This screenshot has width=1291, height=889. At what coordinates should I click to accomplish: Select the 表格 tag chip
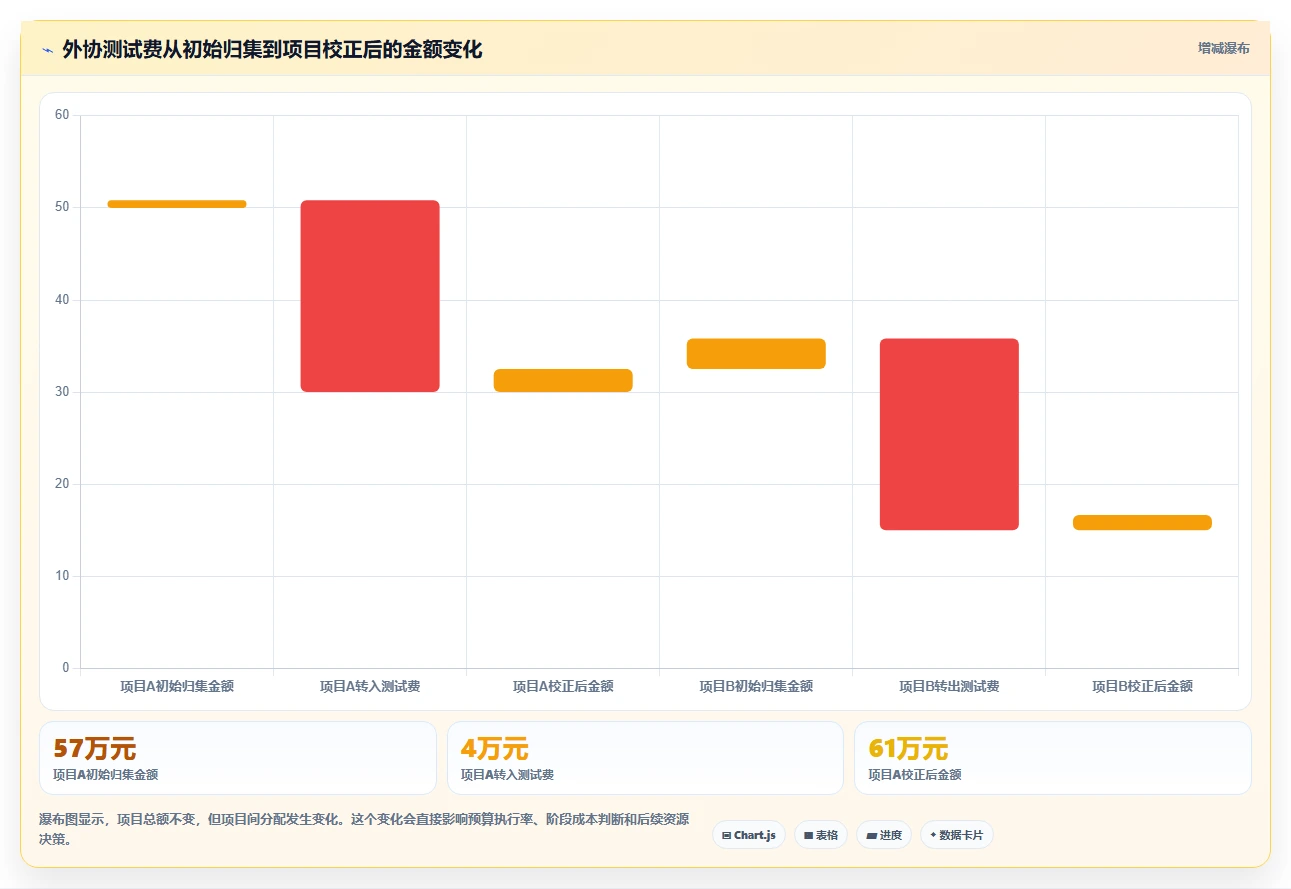821,835
